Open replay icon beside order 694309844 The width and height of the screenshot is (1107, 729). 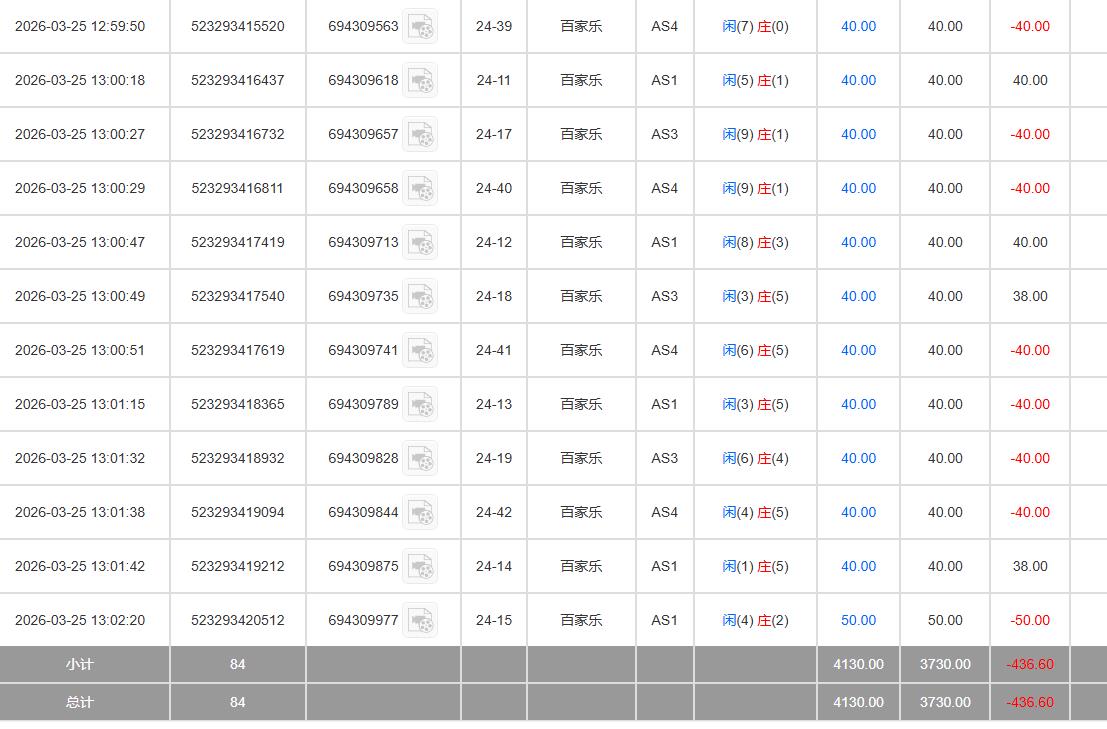(x=421, y=512)
